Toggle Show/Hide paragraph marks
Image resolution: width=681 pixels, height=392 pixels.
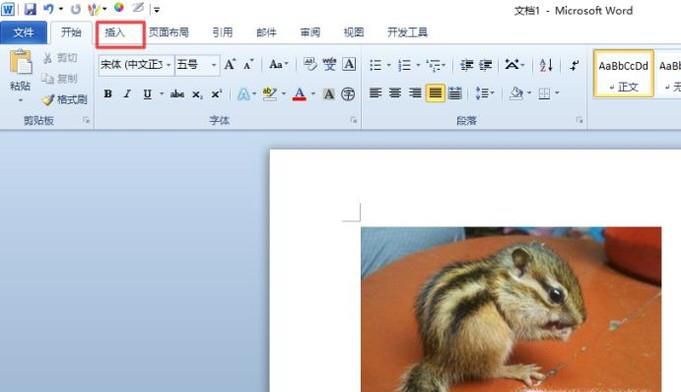point(575,65)
